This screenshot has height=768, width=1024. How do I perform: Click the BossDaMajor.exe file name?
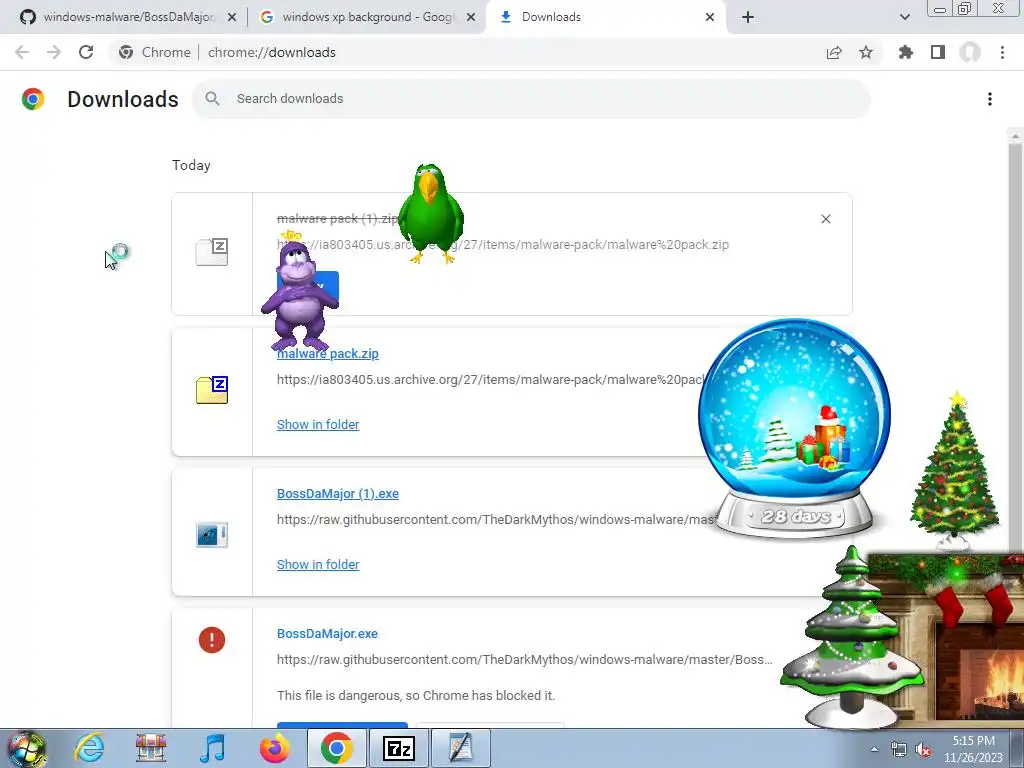(x=327, y=633)
